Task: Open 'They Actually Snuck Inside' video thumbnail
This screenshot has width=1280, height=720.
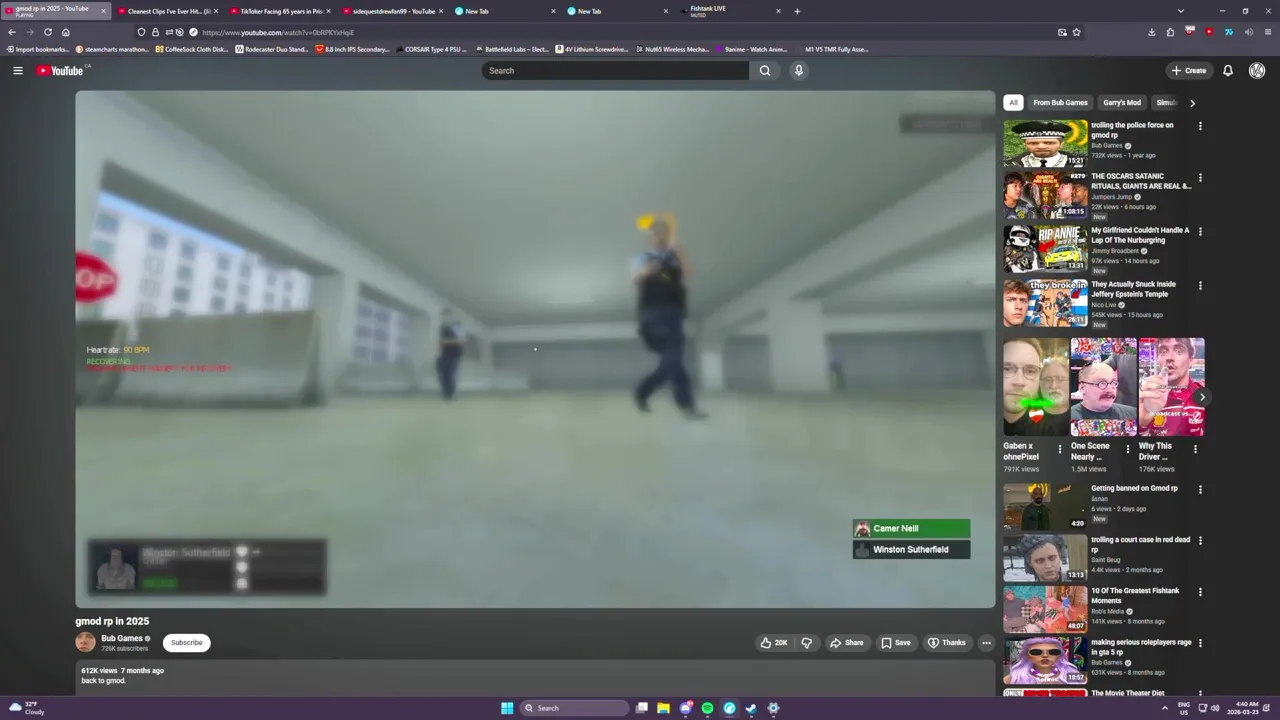Action: (1045, 303)
